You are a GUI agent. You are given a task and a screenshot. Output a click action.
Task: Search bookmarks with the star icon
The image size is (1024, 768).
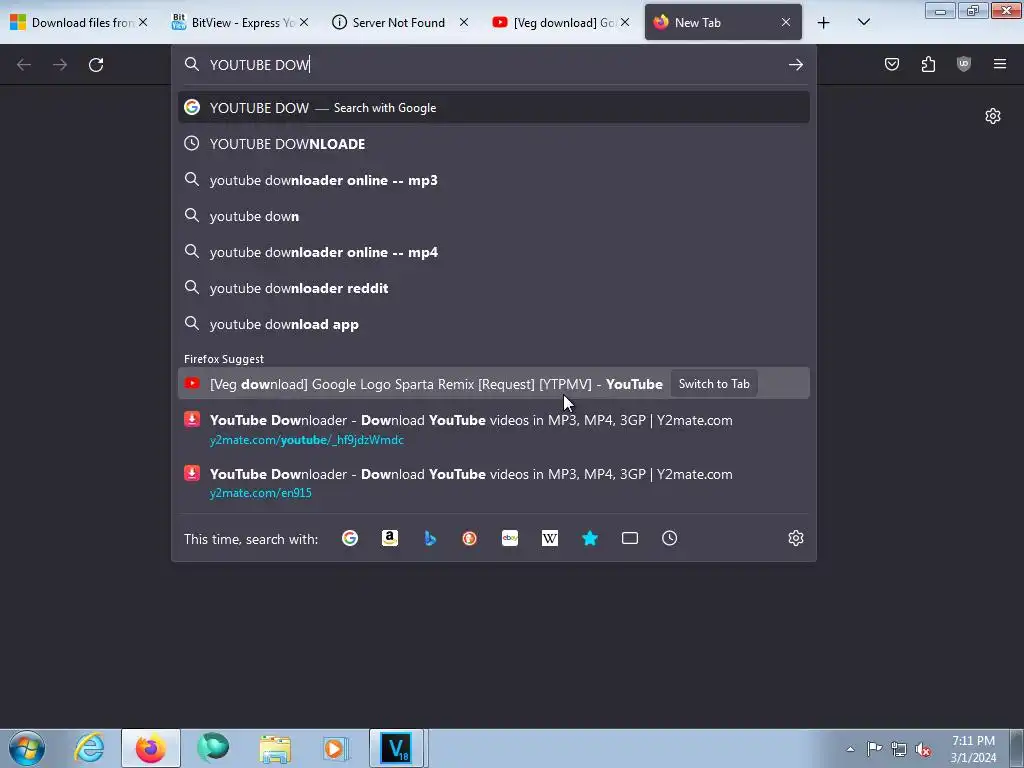tap(590, 538)
